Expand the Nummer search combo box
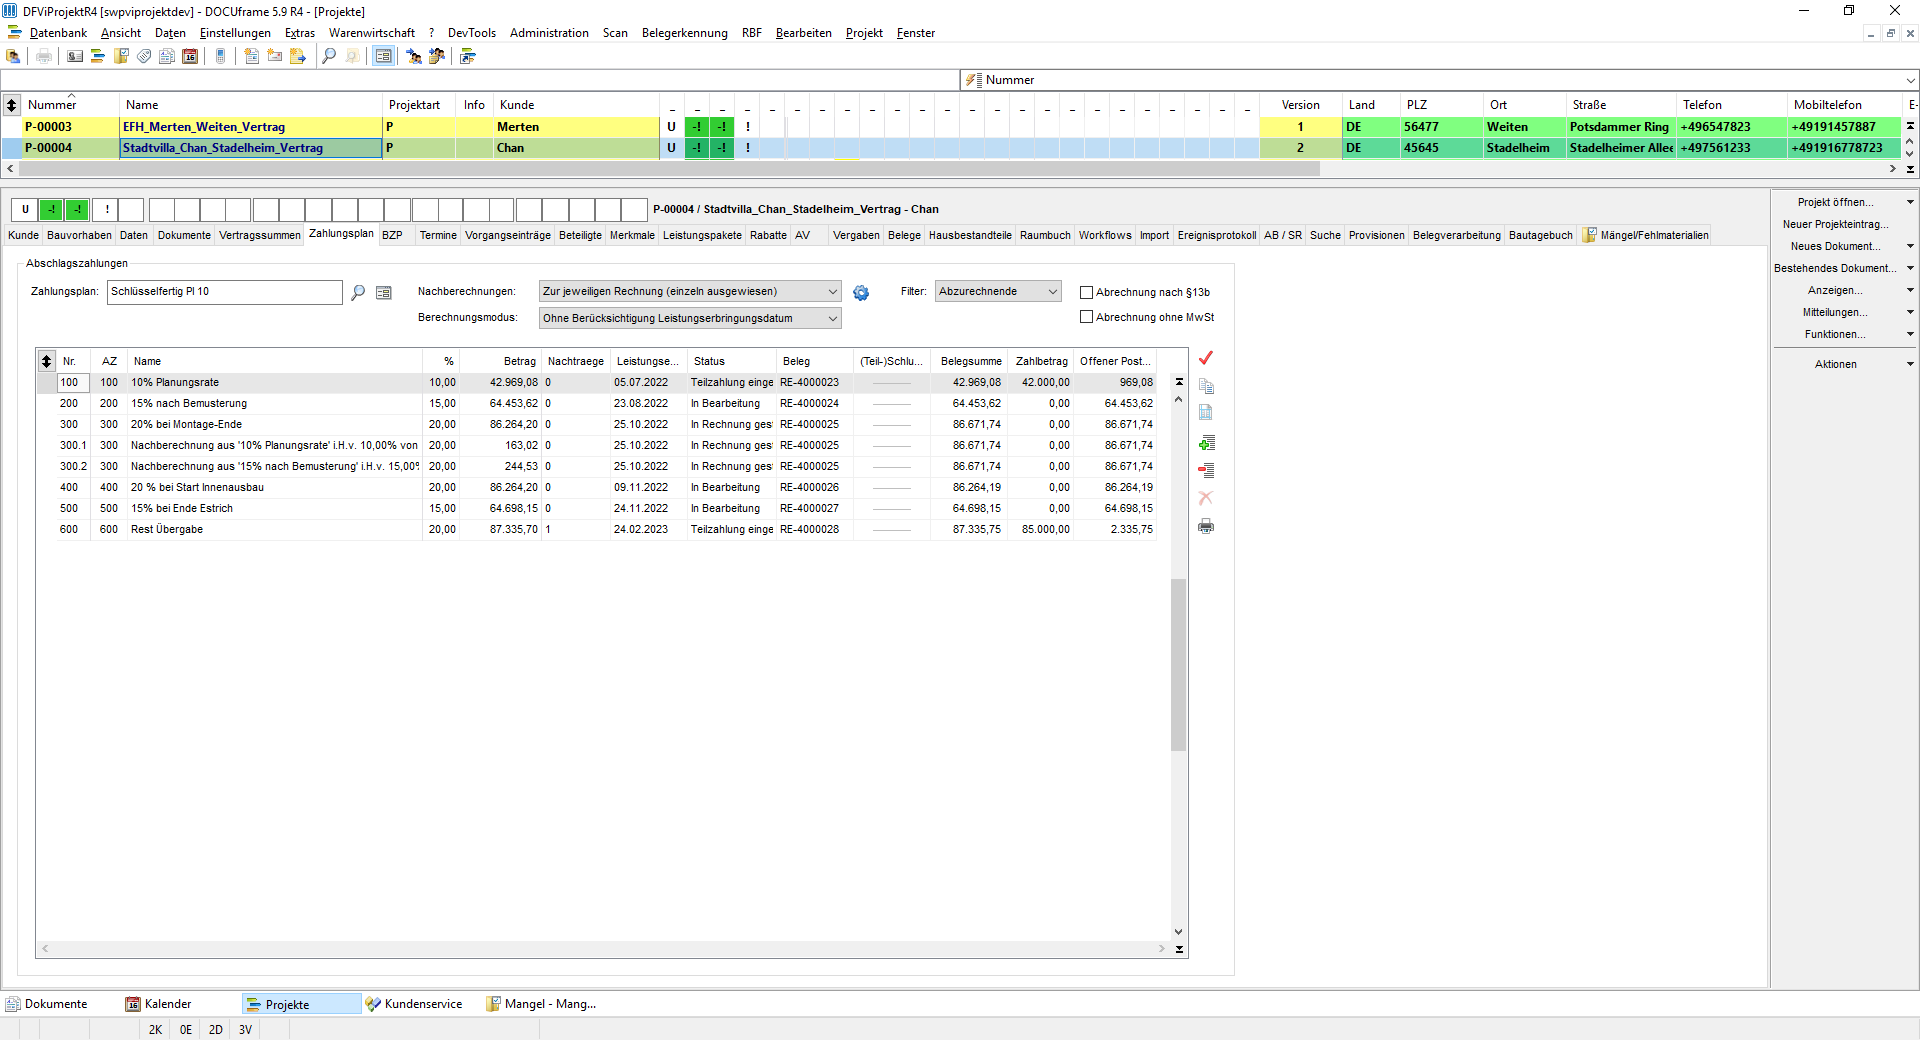 click(1909, 80)
